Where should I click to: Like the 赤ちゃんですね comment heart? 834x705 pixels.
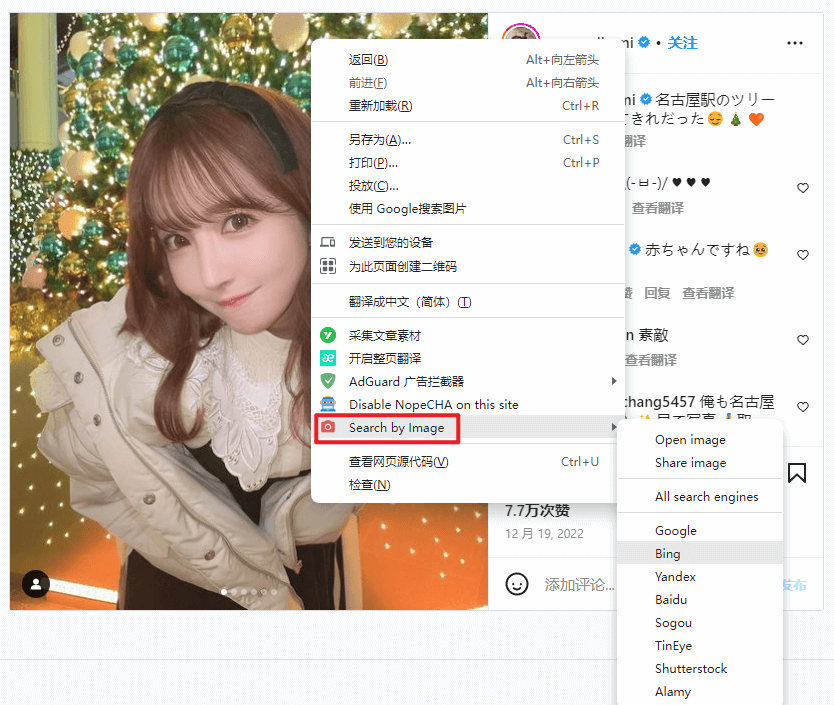tap(803, 255)
